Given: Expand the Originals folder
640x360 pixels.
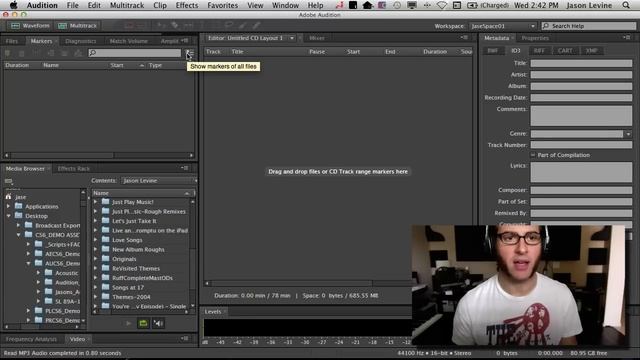Looking at the screenshot, I should [x=96, y=259].
